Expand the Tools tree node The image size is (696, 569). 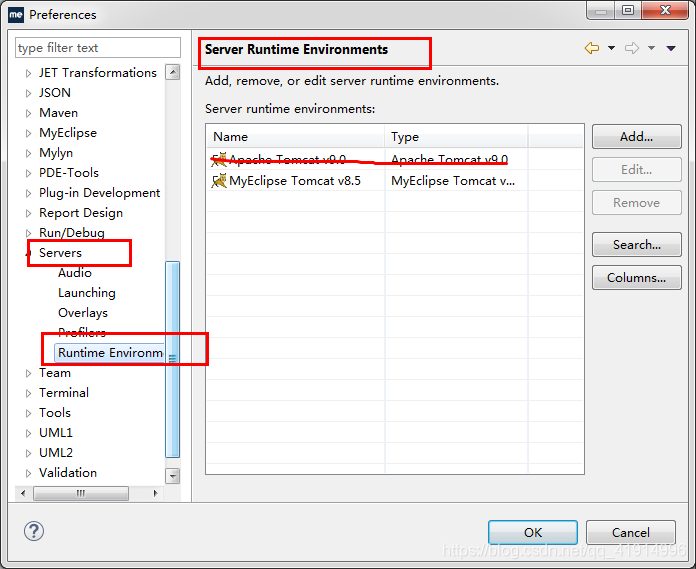click(x=28, y=413)
